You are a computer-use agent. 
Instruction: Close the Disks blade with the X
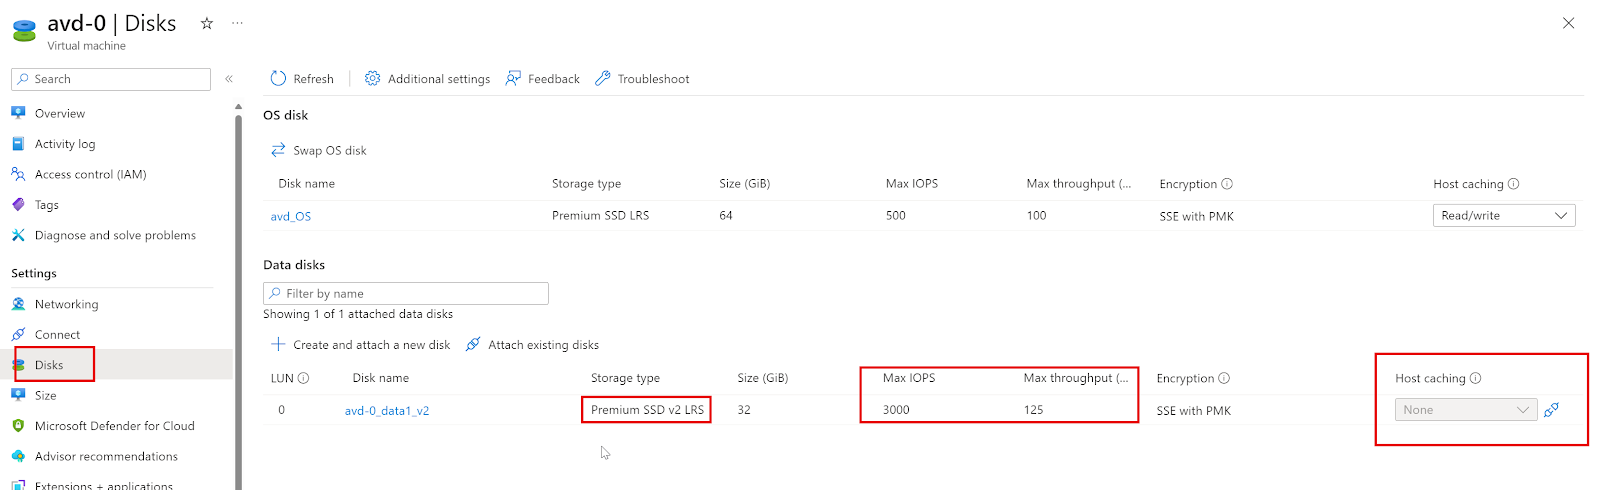point(1568,23)
